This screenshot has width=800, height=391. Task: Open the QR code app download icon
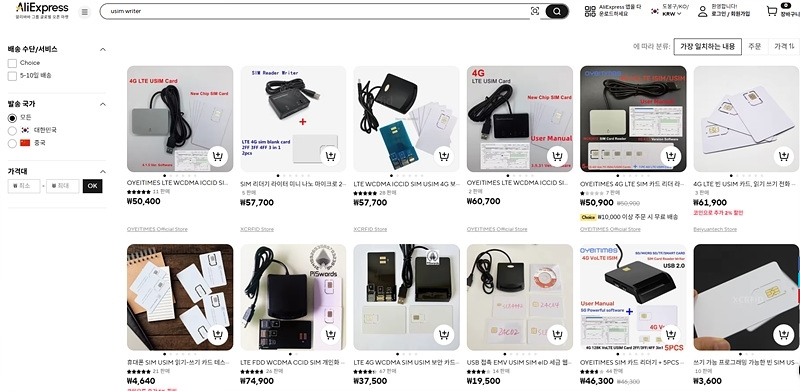click(590, 11)
